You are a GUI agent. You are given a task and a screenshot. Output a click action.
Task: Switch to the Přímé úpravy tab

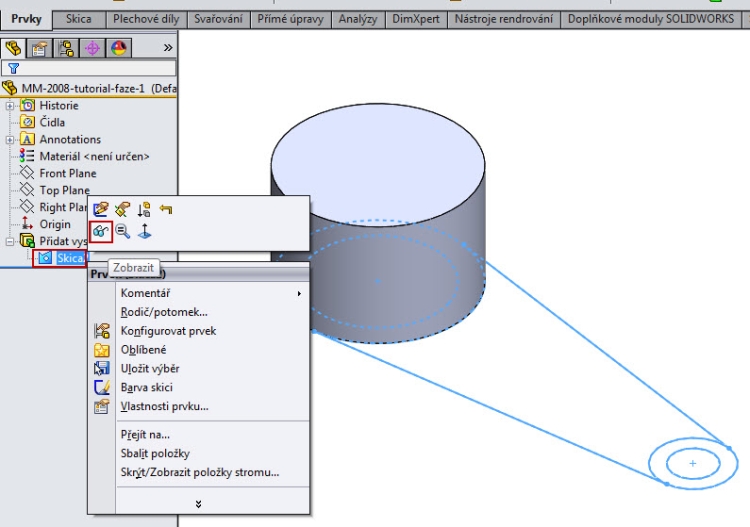coord(290,19)
